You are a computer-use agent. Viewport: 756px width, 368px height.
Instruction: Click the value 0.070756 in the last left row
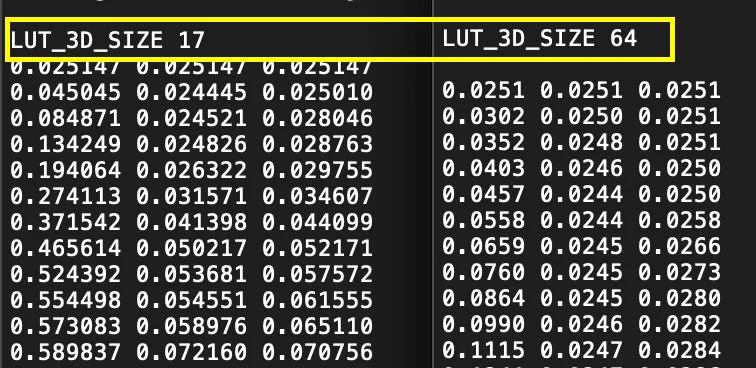(318, 353)
